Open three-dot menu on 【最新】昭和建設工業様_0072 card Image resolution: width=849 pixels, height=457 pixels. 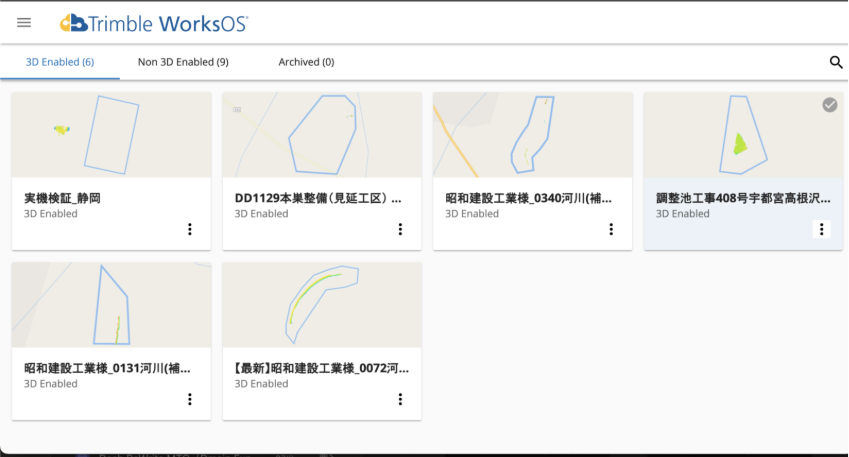[x=400, y=399]
